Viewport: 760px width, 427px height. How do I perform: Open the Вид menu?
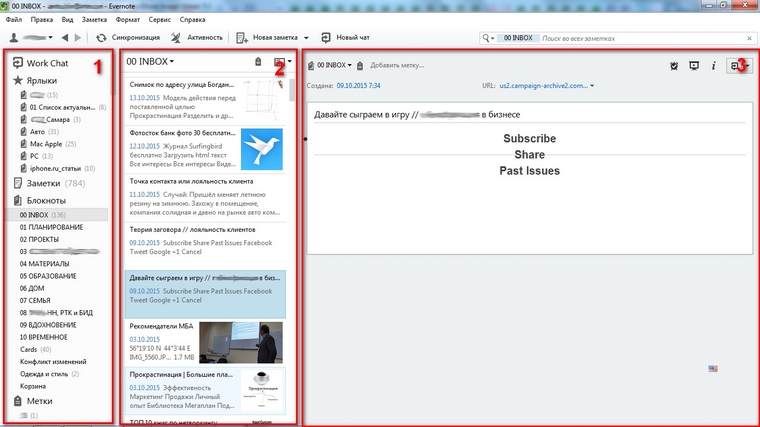pyautogui.click(x=67, y=20)
